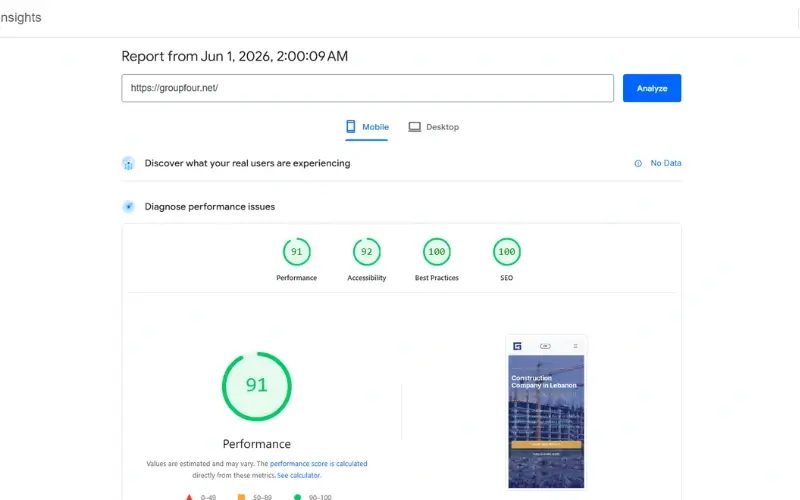Click the Performance label under small 91
Screen dimensions: 800x500
296,278
